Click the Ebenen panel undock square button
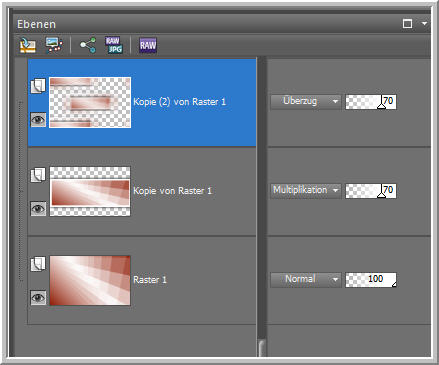 [407, 24]
